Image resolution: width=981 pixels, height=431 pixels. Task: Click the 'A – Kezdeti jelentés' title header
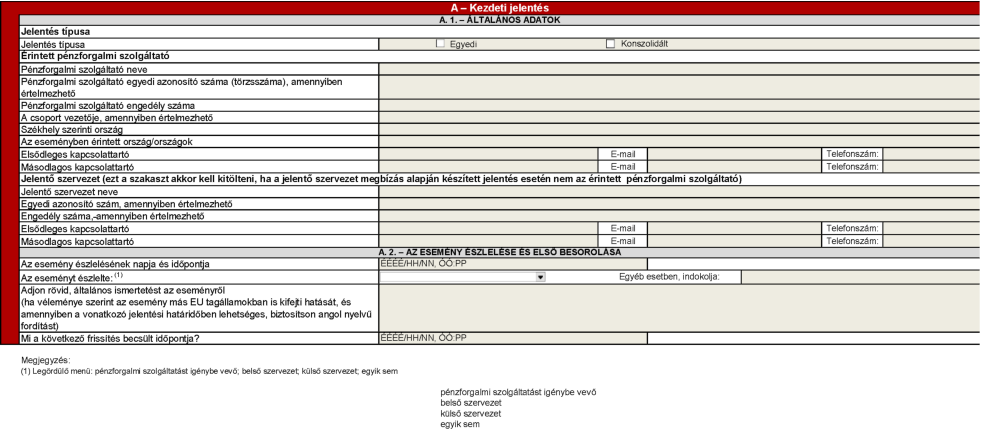point(499,8)
